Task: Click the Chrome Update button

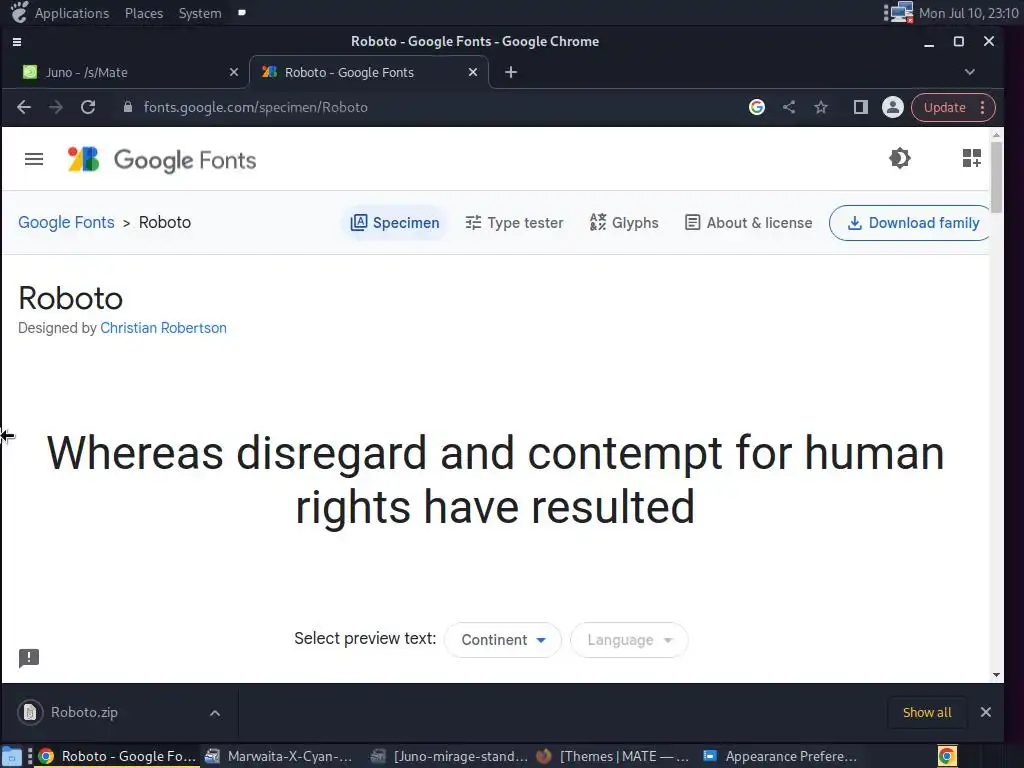Action: tap(944, 107)
